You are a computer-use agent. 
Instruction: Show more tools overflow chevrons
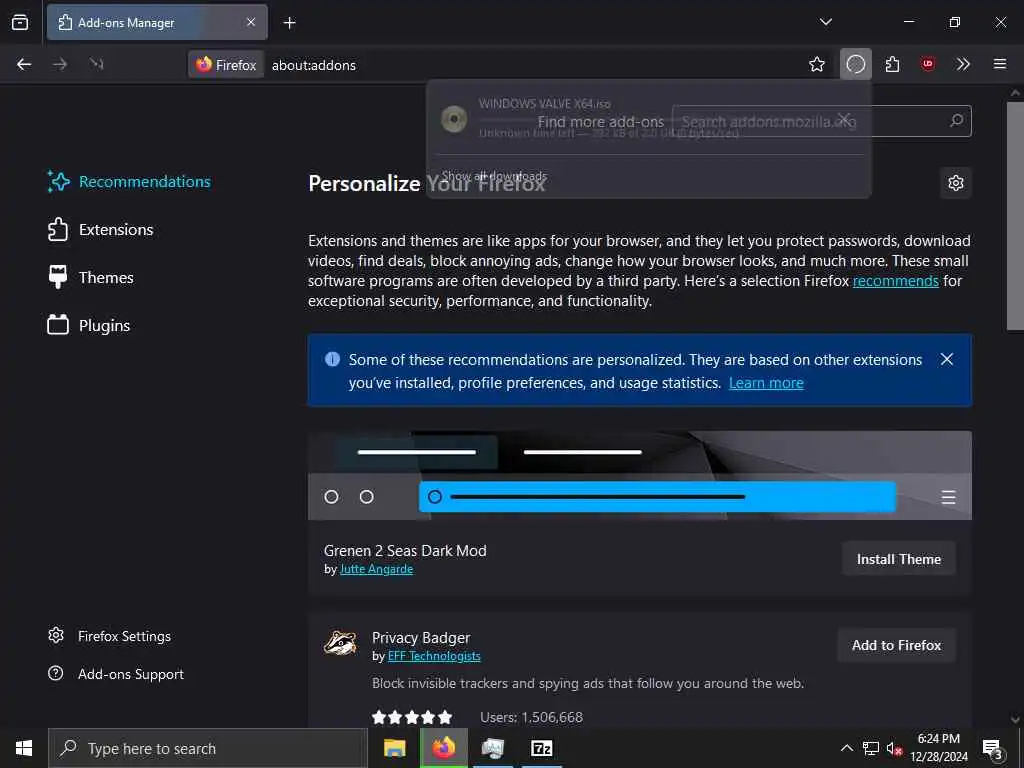coord(963,64)
